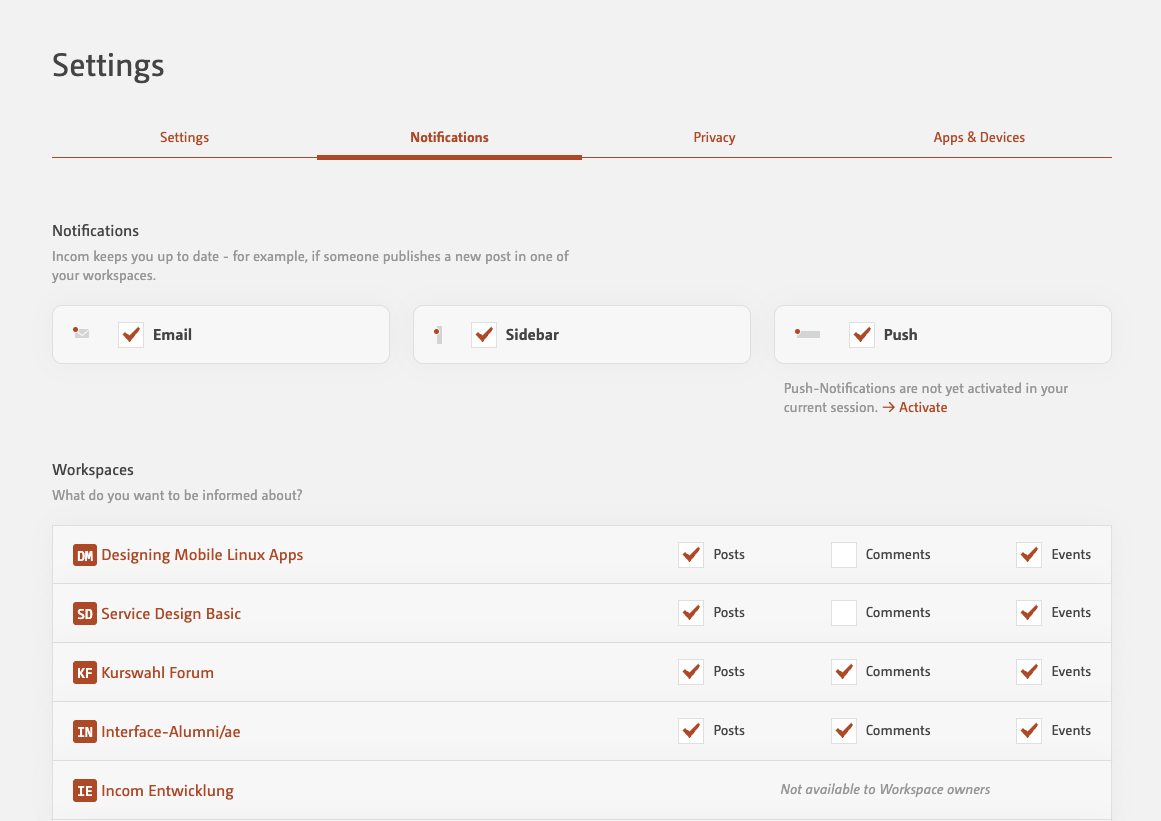
Task: Click the Workspaces section heading
Action: (93, 470)
